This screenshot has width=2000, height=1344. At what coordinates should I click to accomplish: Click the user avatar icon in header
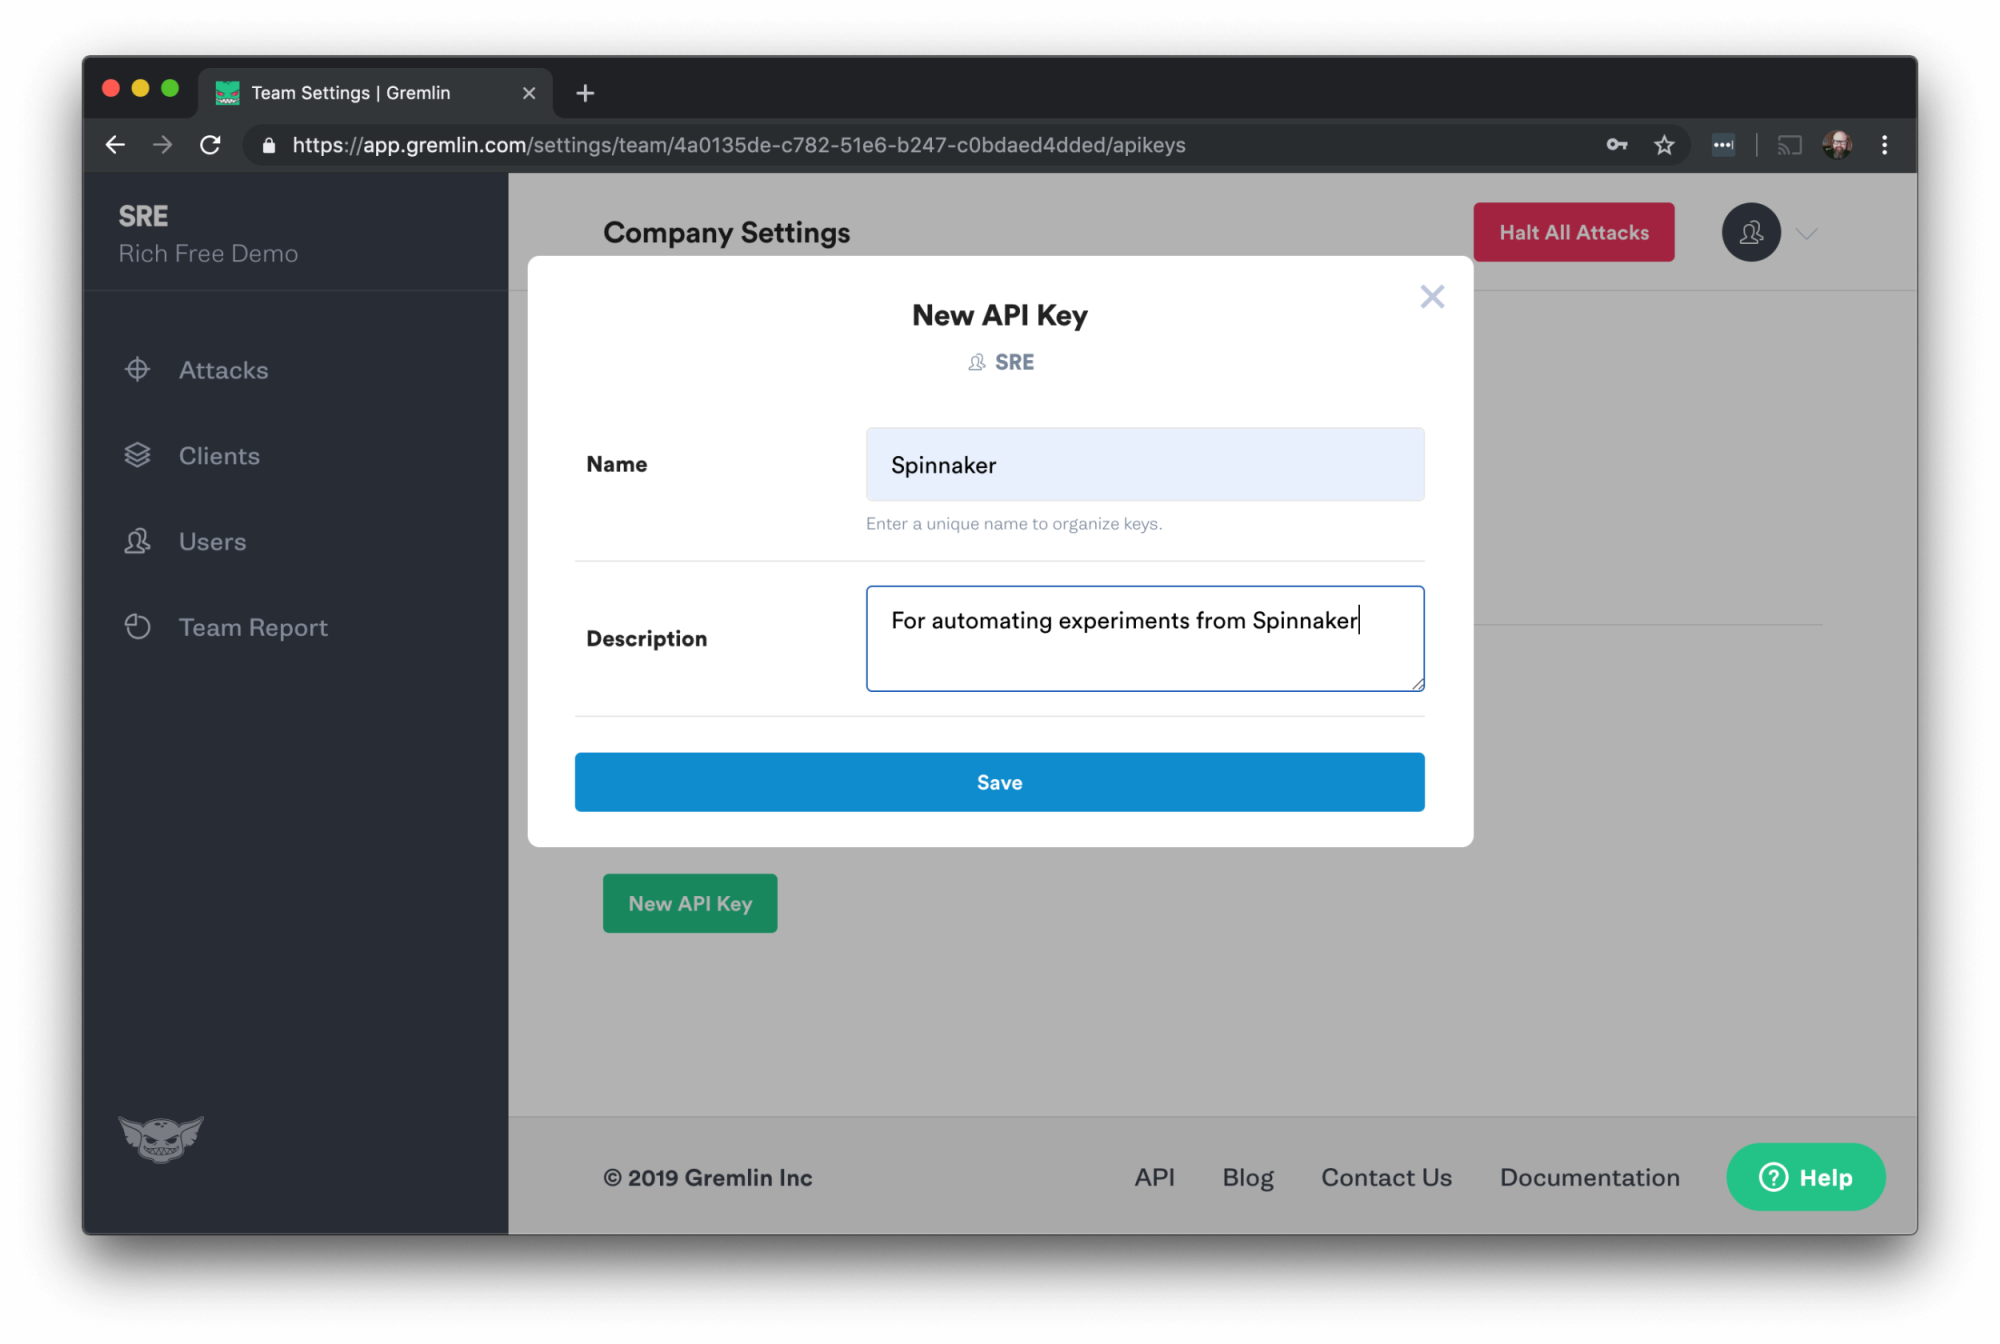(1750, 232)
